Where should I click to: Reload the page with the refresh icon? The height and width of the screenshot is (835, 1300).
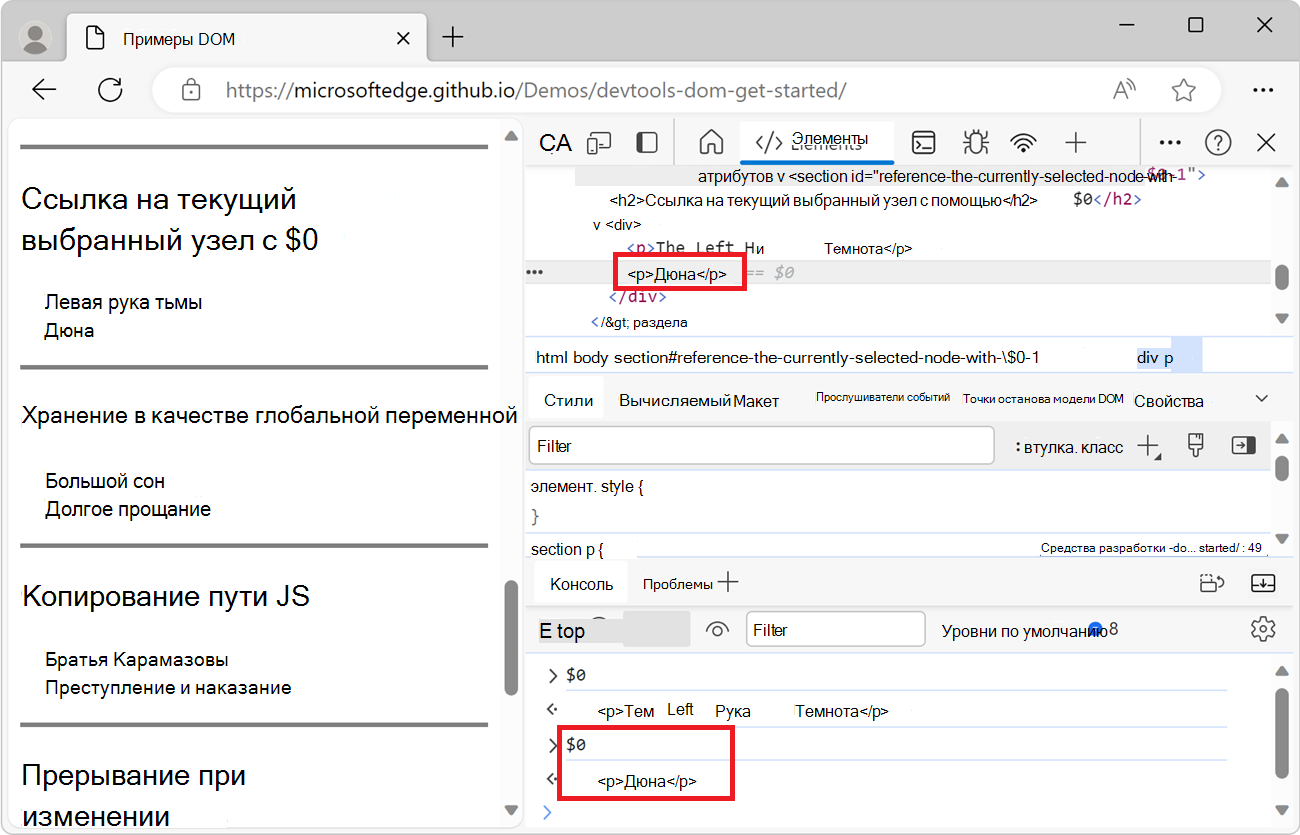point(110,90)
